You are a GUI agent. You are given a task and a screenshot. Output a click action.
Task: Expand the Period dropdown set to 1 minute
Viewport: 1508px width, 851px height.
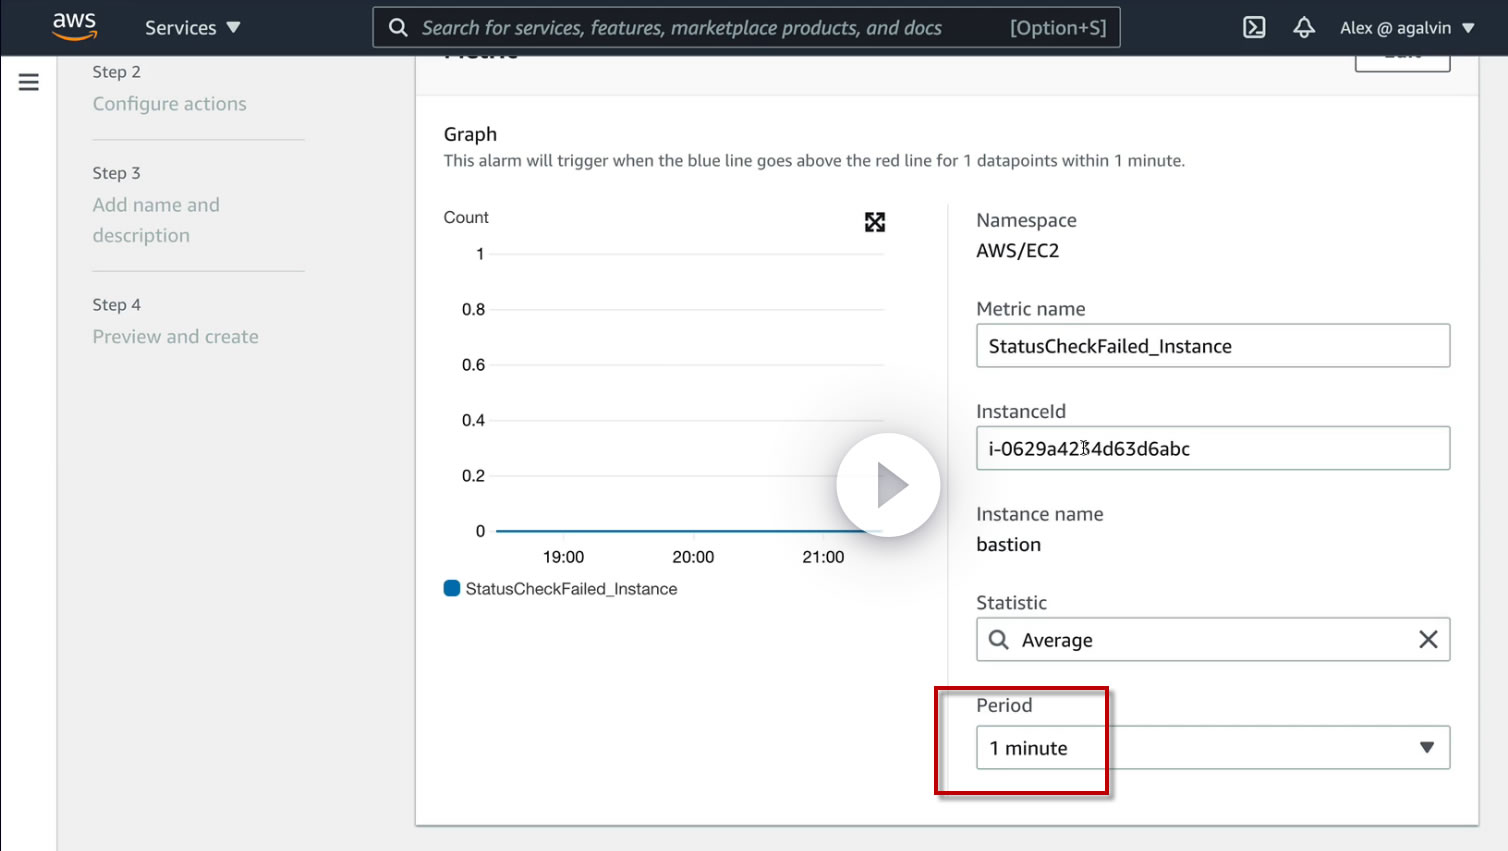pos(1212,748)
